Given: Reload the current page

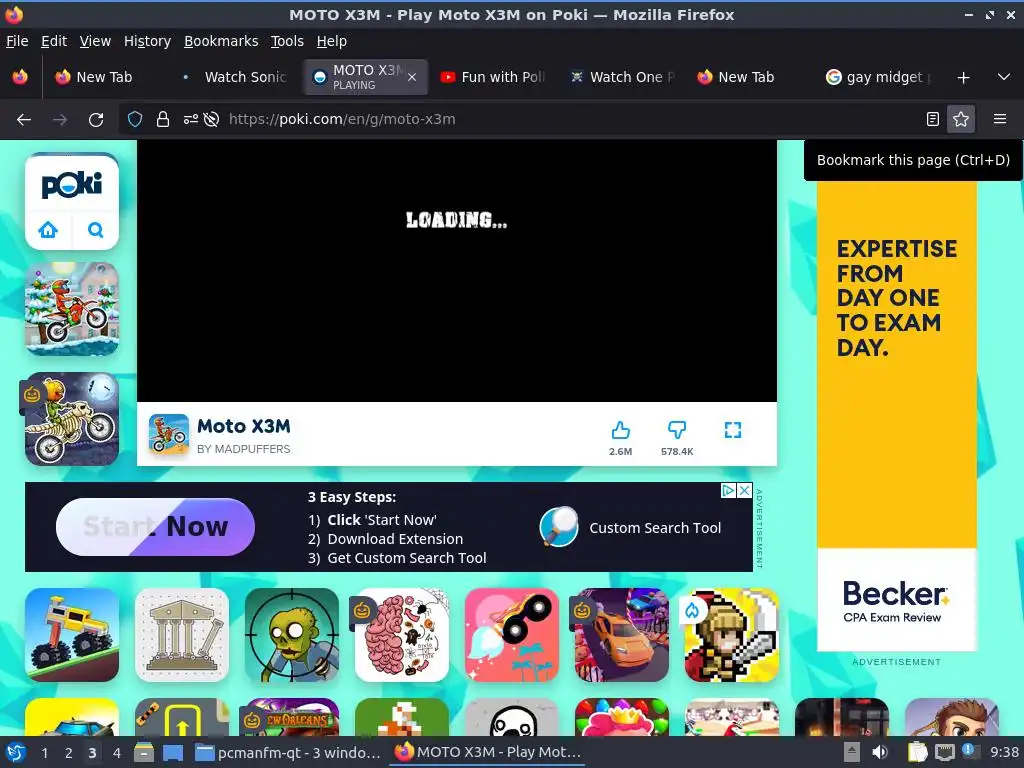Looking at the screenshot, I should click(x=96, y=120).
